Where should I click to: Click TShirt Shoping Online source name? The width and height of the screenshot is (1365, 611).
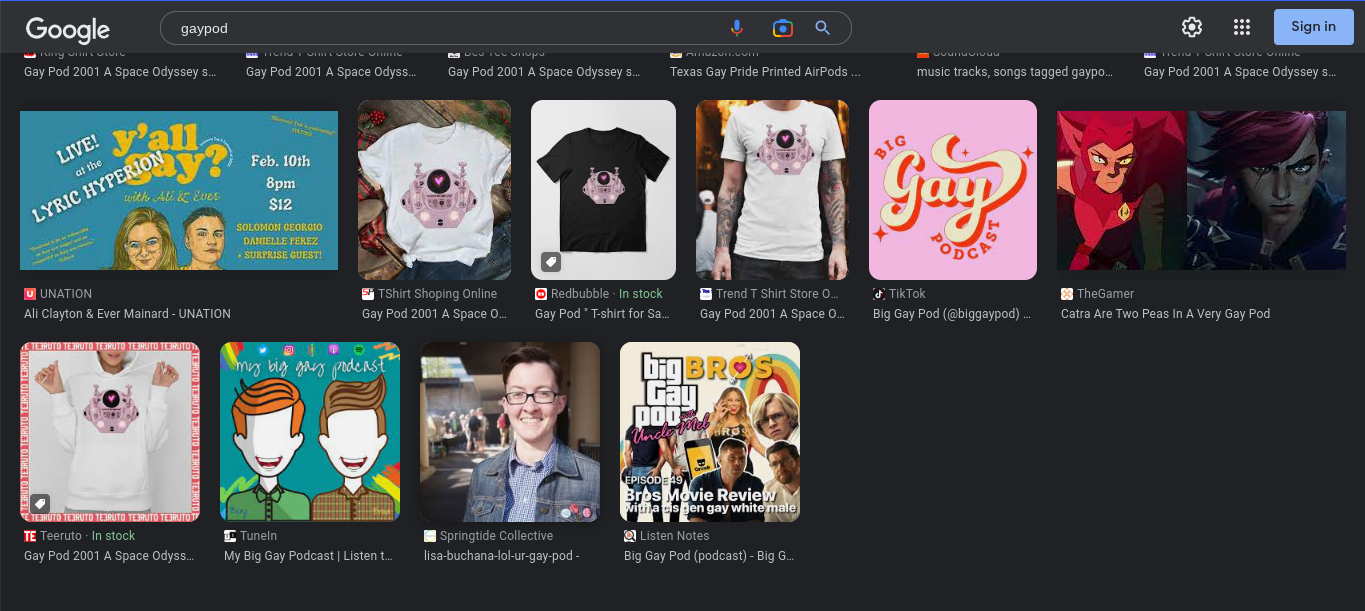click(x=437, y=294)
